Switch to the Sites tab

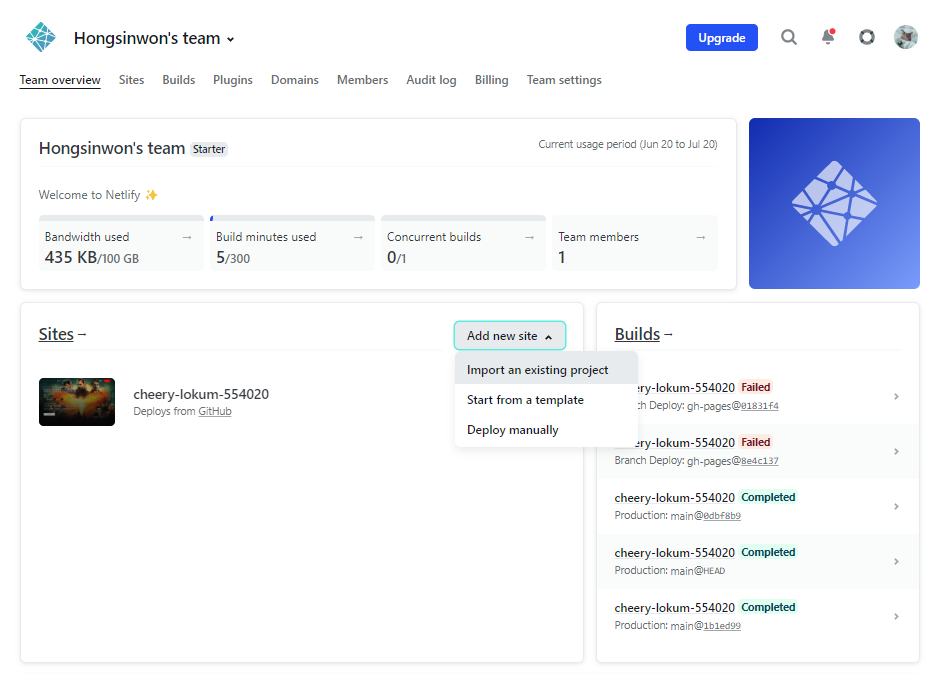[x=131, y=80]
